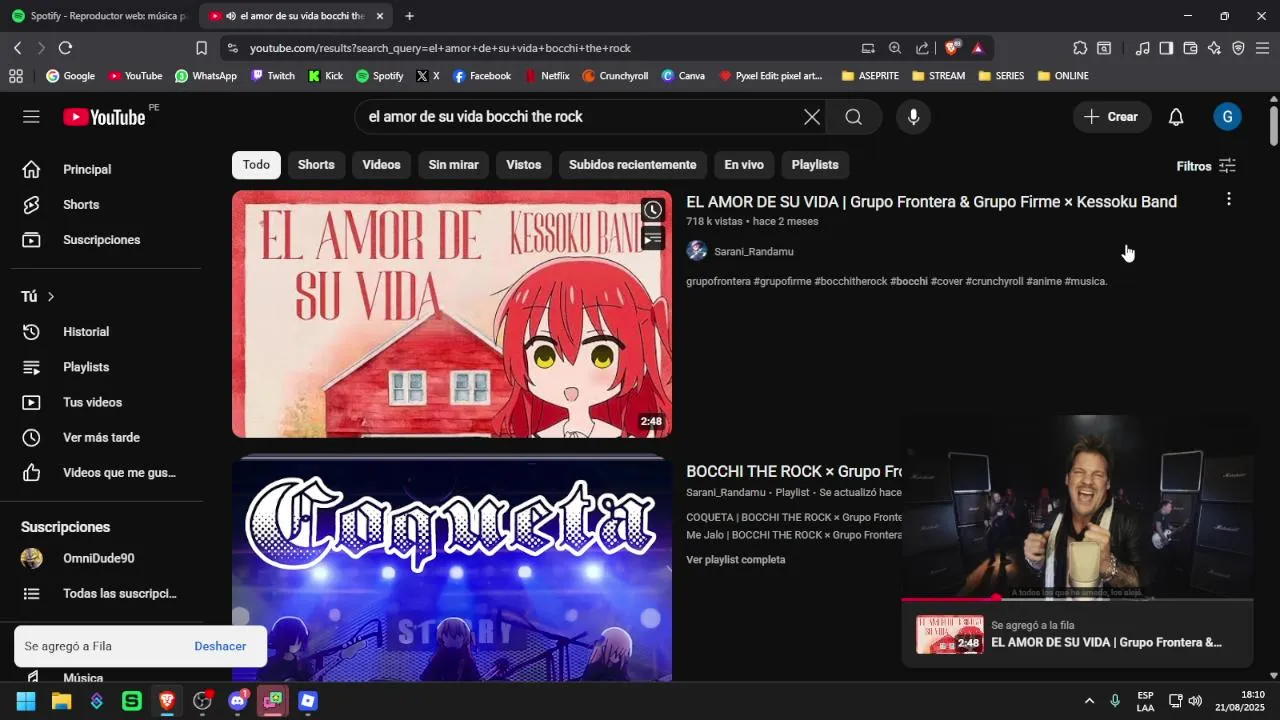Switch to the Spotify browser tab
The image size is (1280, 720).
click(x=98, y=16)
